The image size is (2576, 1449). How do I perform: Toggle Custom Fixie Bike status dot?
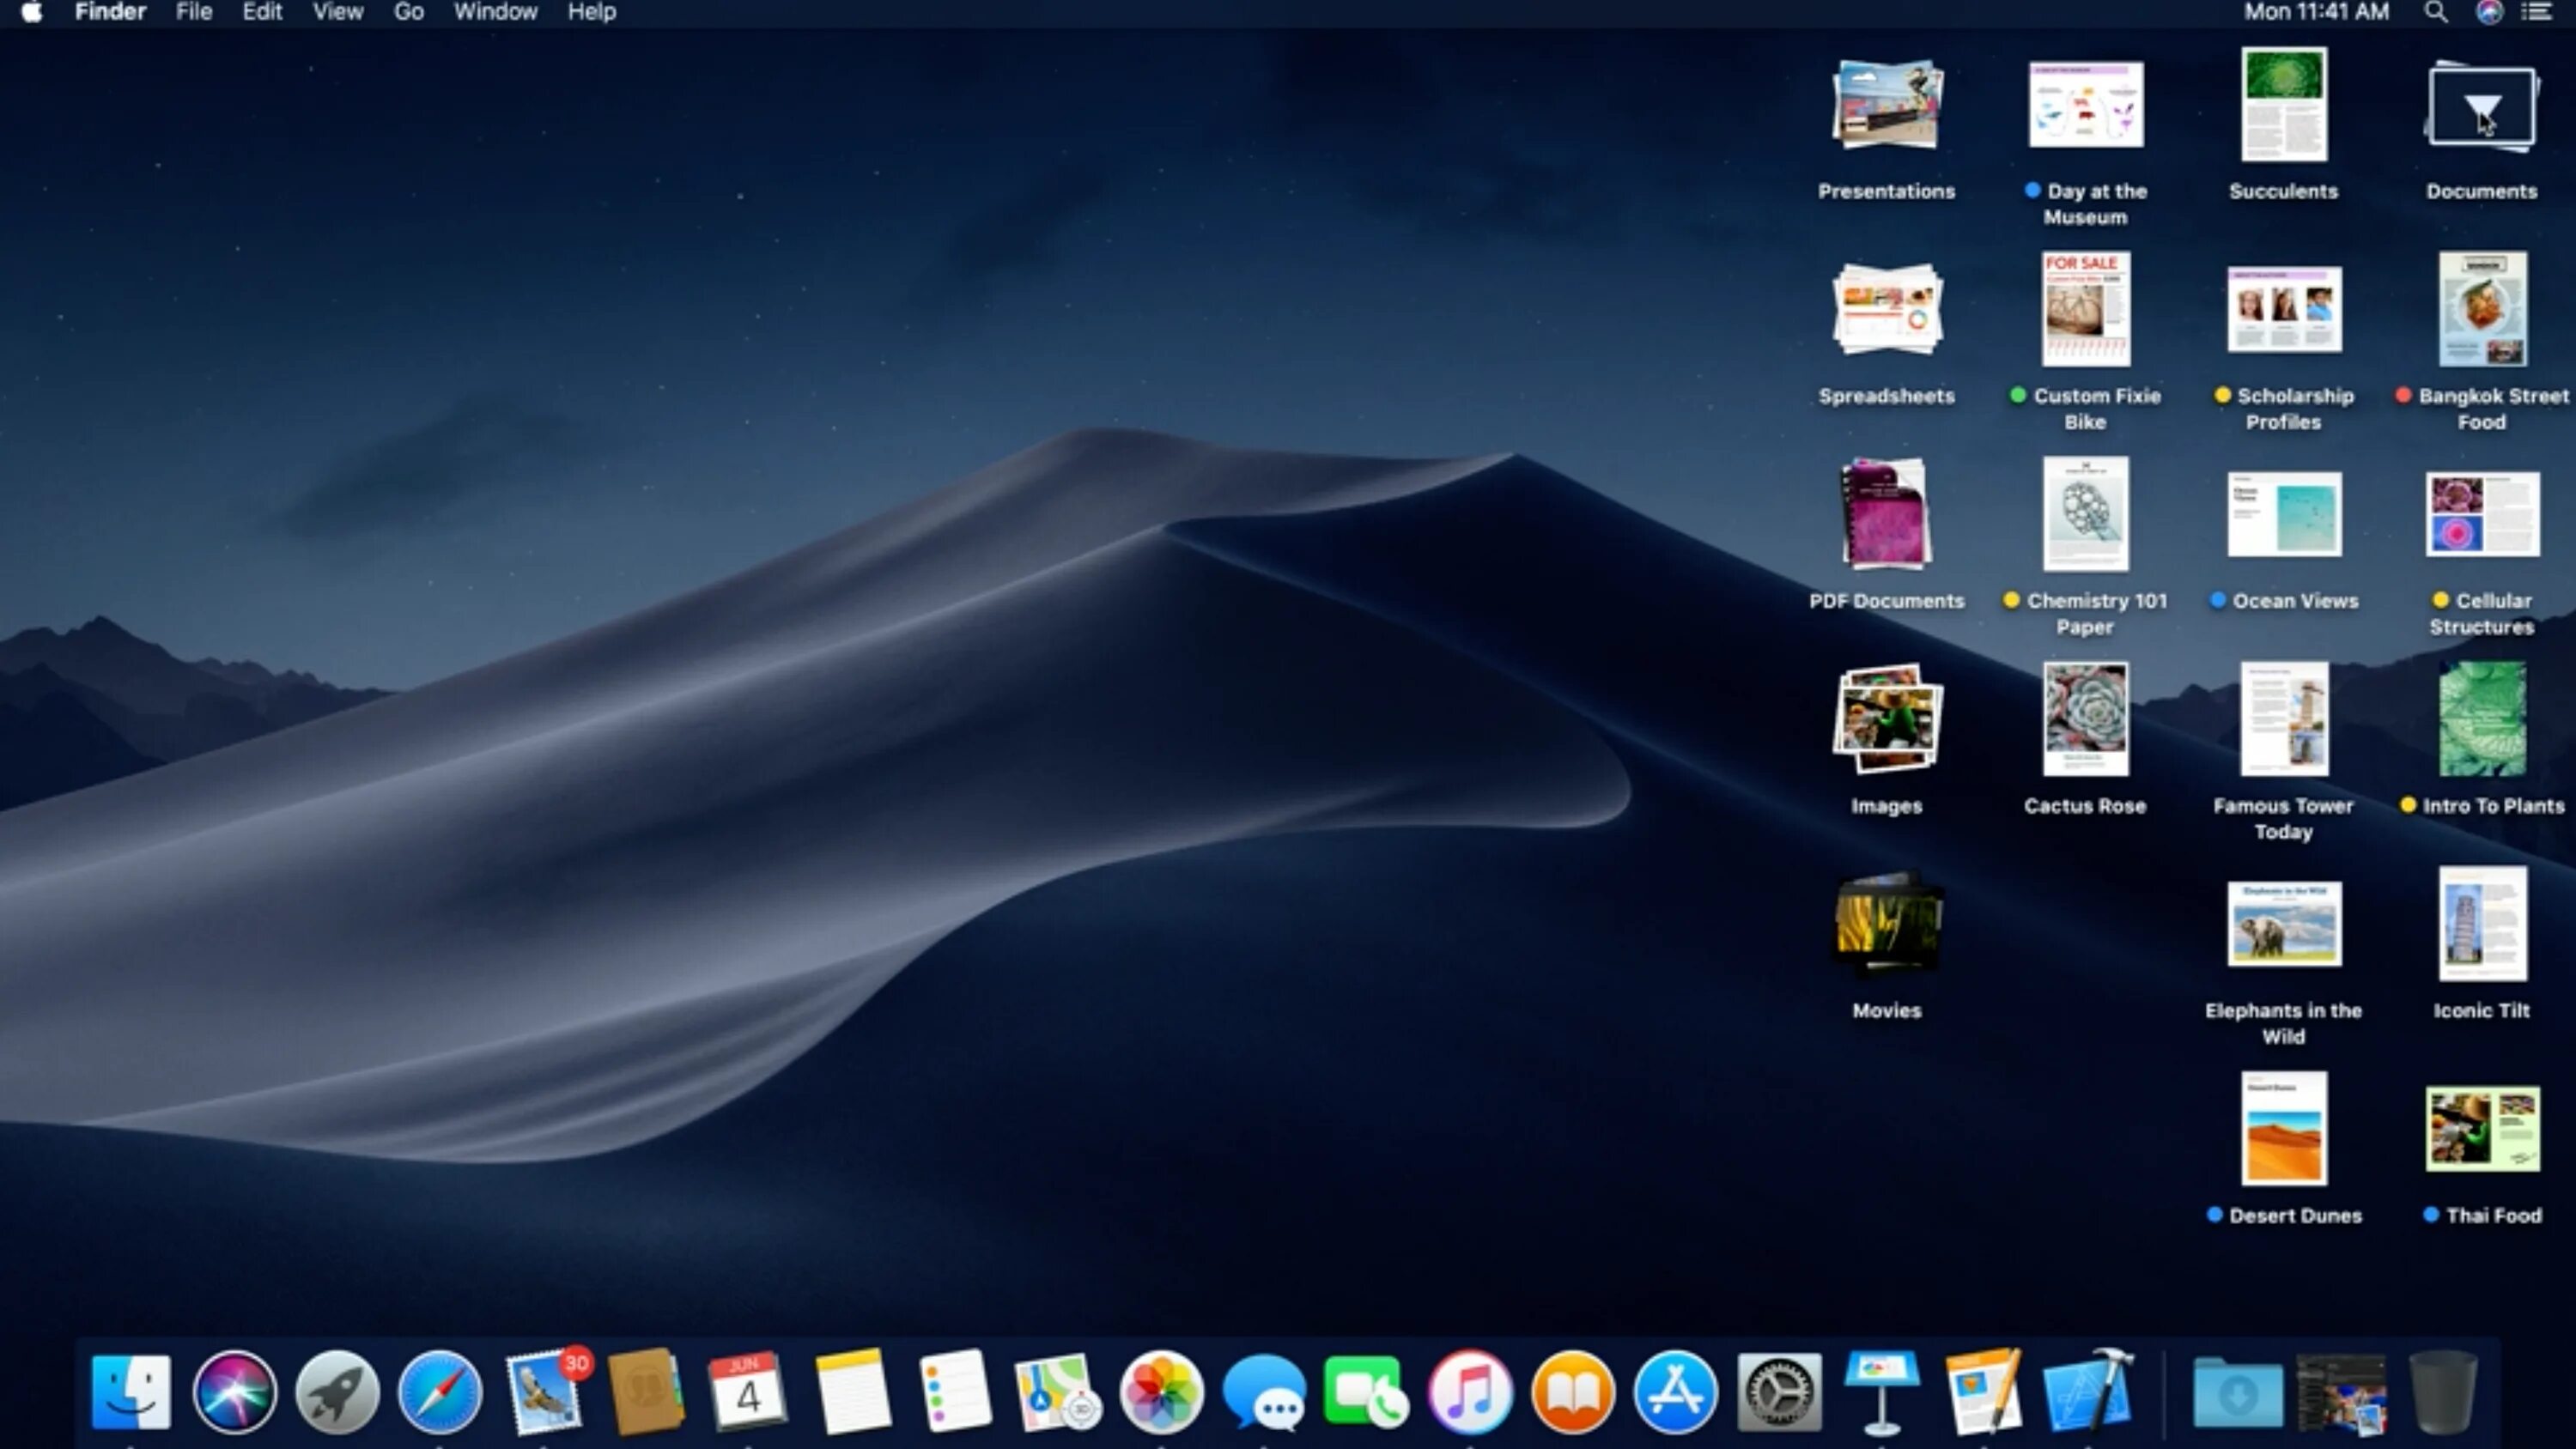[2019, 395]
